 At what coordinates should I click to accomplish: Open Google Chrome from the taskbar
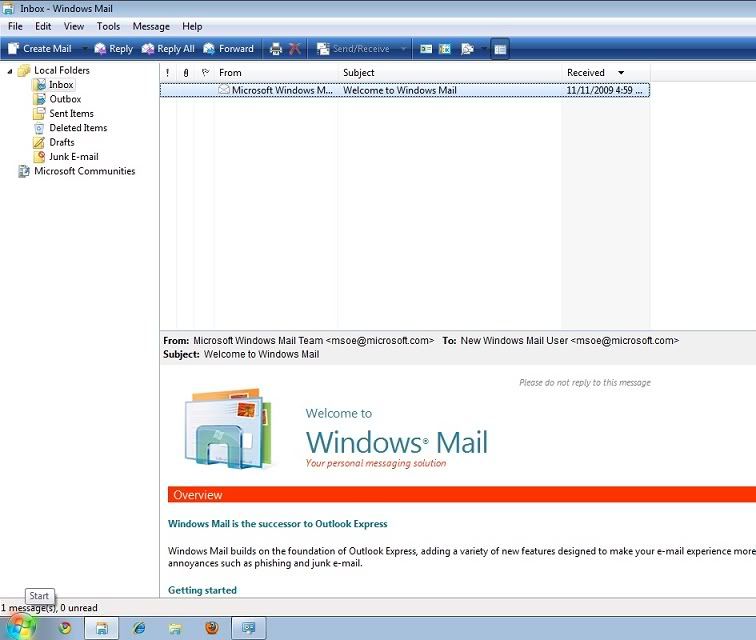tap(65, 628)
